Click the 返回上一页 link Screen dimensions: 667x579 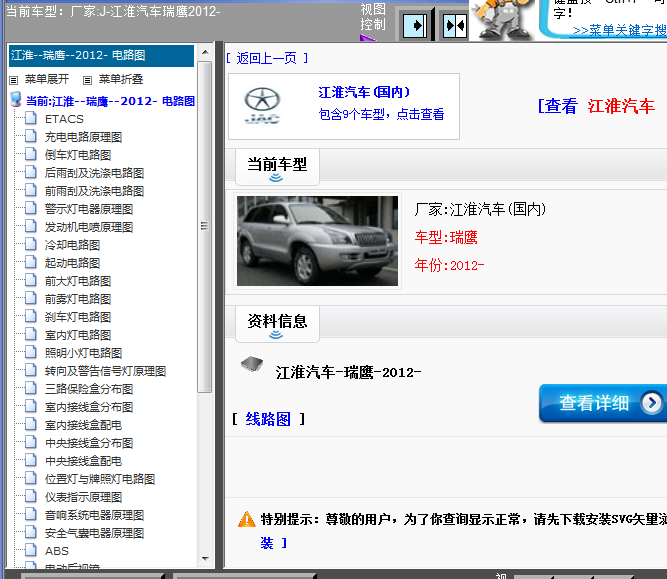(267, 58)
